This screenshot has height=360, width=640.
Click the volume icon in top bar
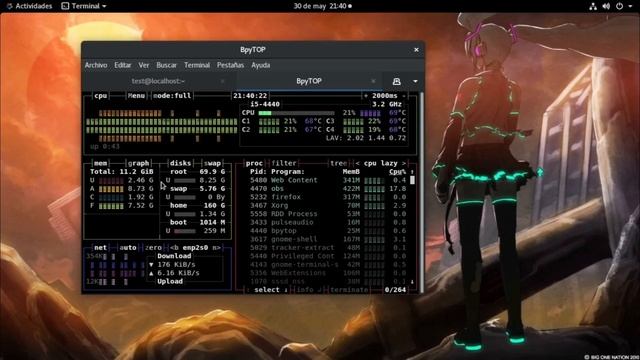(606, 6)
